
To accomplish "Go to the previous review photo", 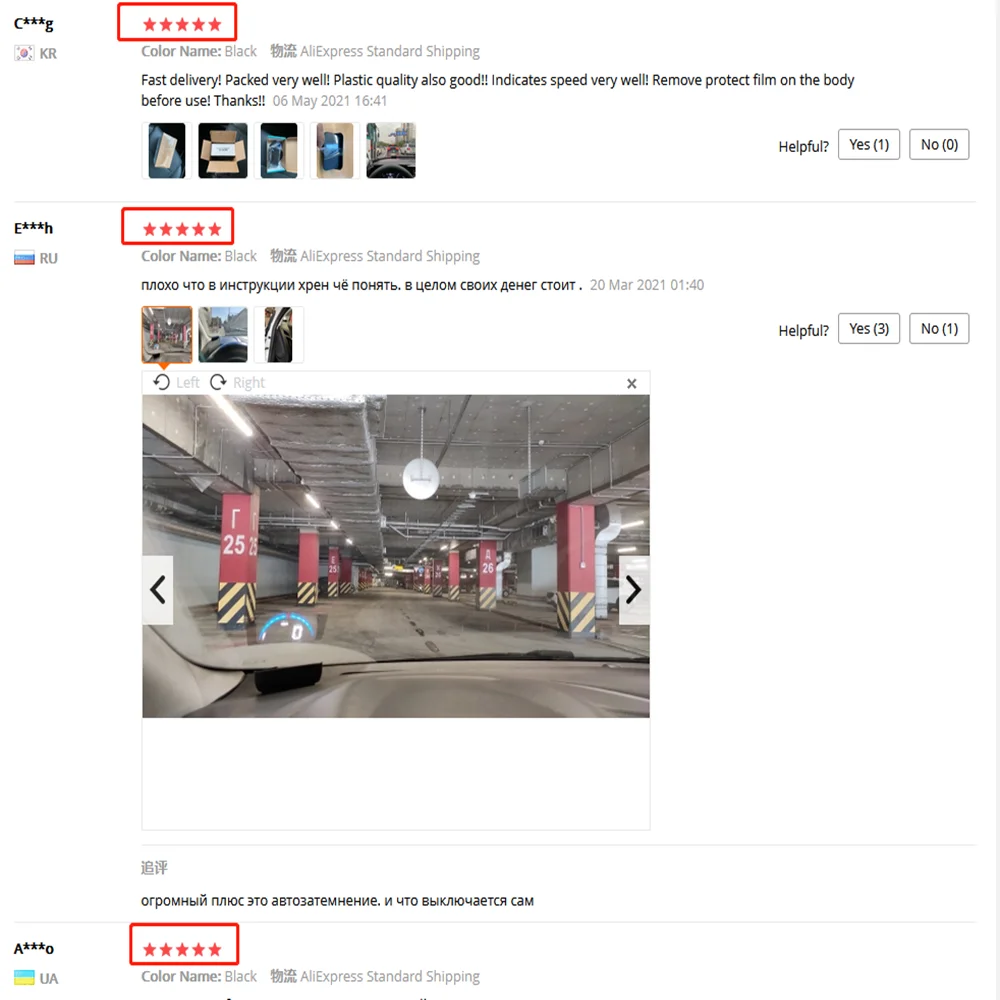I will click(158, 589).
